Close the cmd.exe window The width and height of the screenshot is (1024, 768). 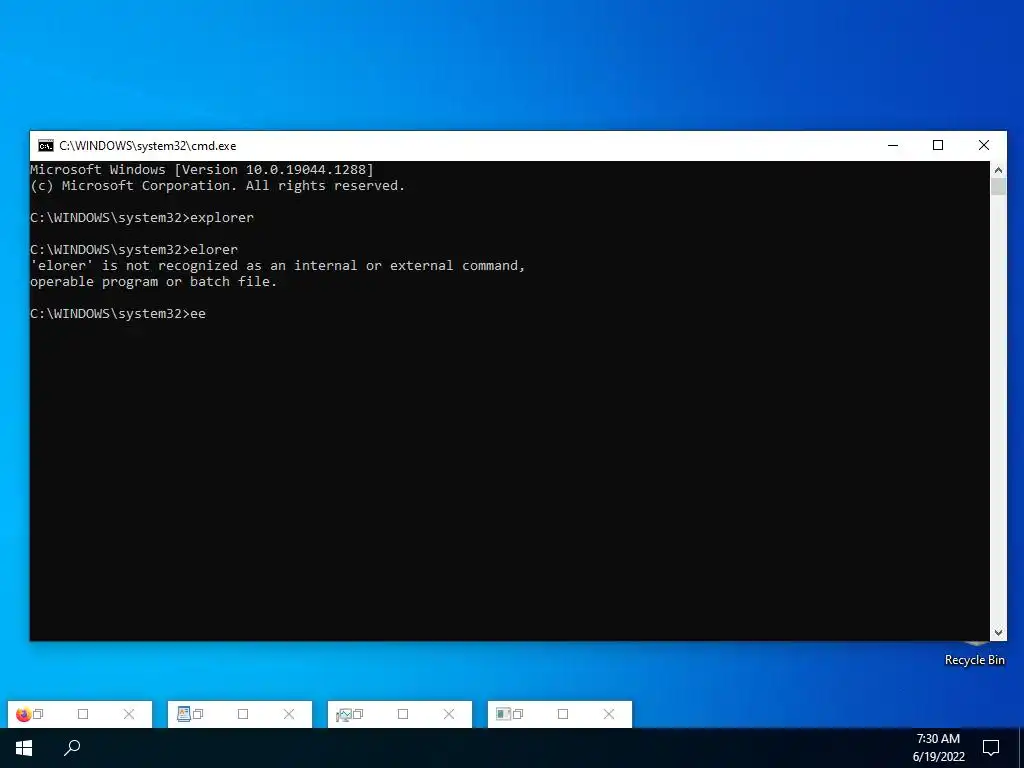(984, 145)
